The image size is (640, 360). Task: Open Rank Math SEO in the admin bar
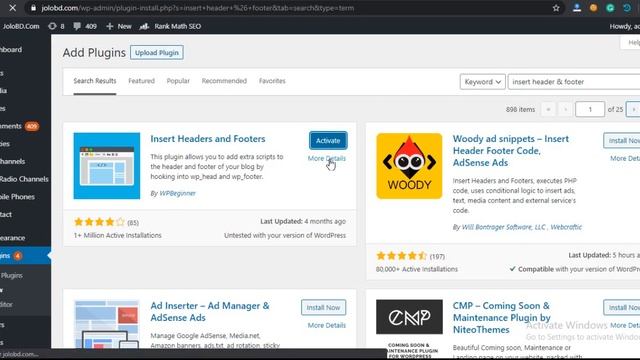(170, 26)
